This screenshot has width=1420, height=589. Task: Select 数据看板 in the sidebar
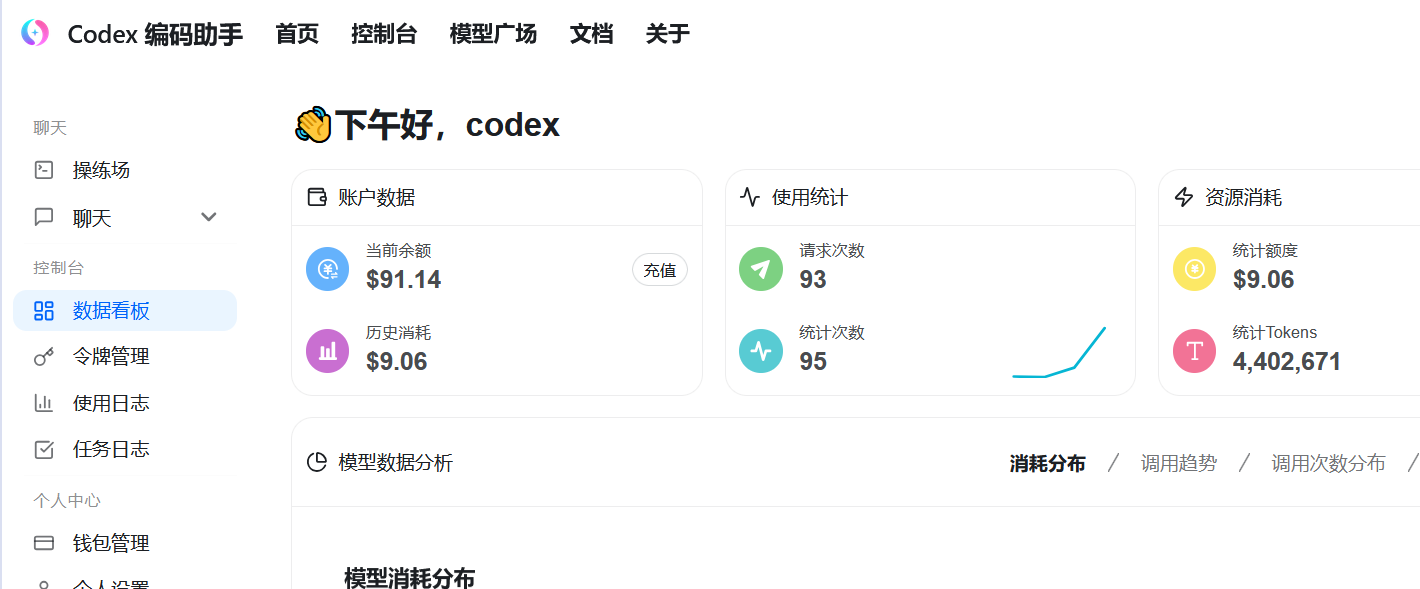[x=111, y=311]
